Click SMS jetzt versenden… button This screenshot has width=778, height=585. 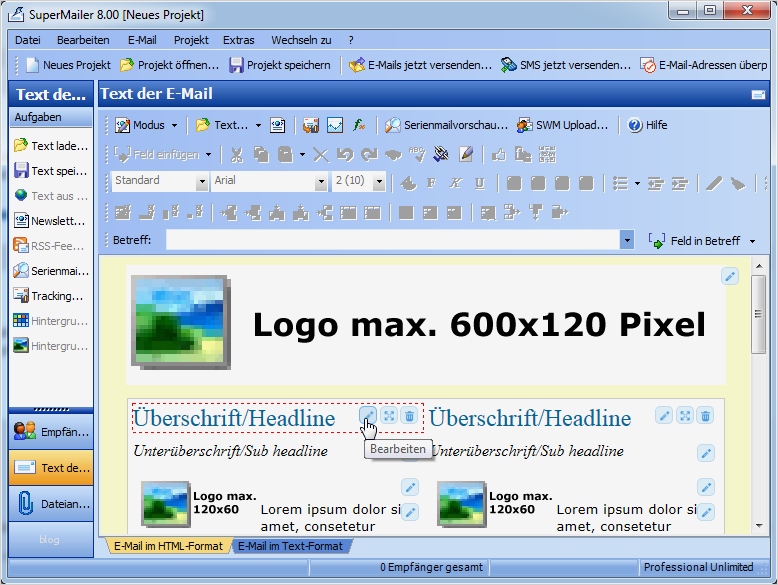pos(566,65)
